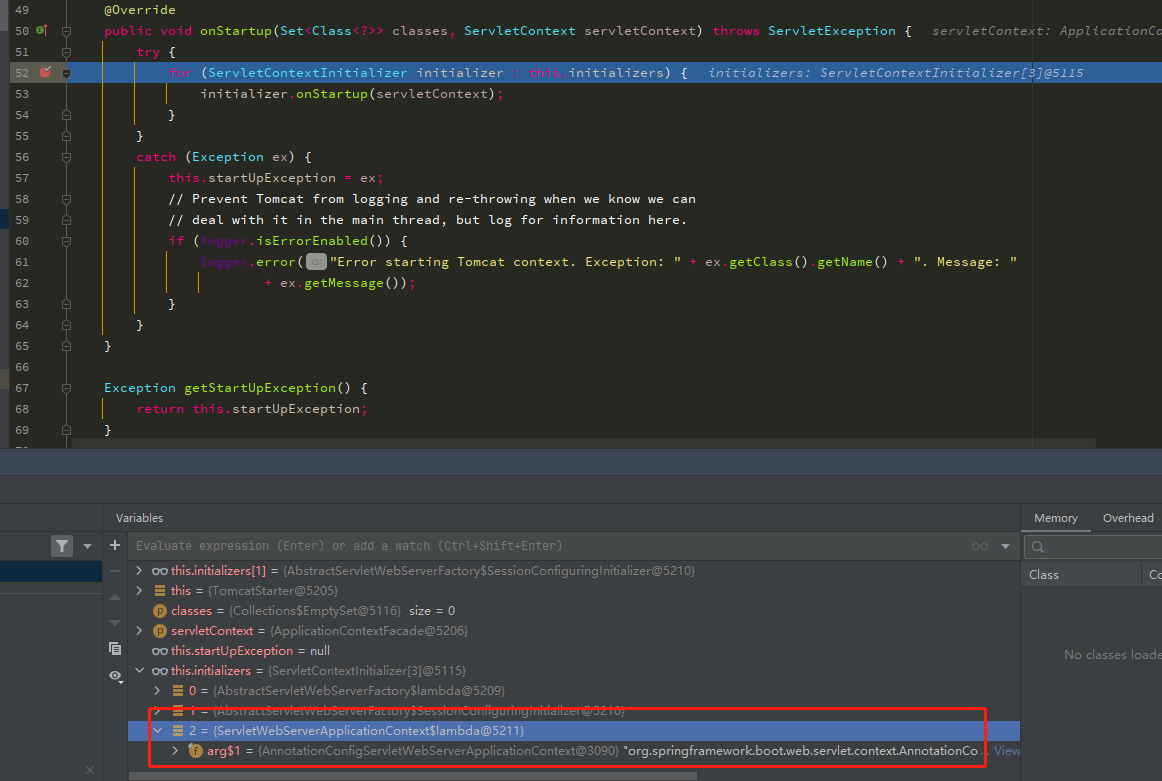This screenshot has height=781, width=1162.
Task: Click the fold end marker on line 64
Action: (x=66, y=325)
